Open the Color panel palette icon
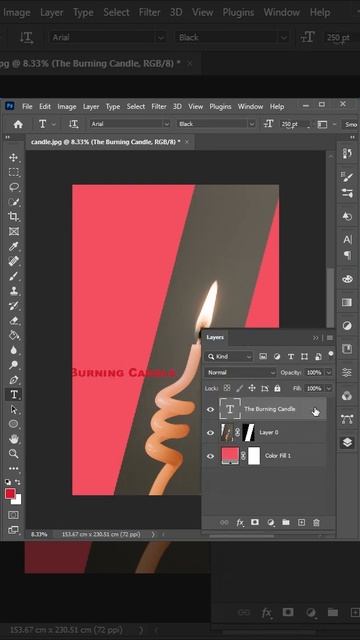Screen dimensions: 360x640 (x=347, y=279)
